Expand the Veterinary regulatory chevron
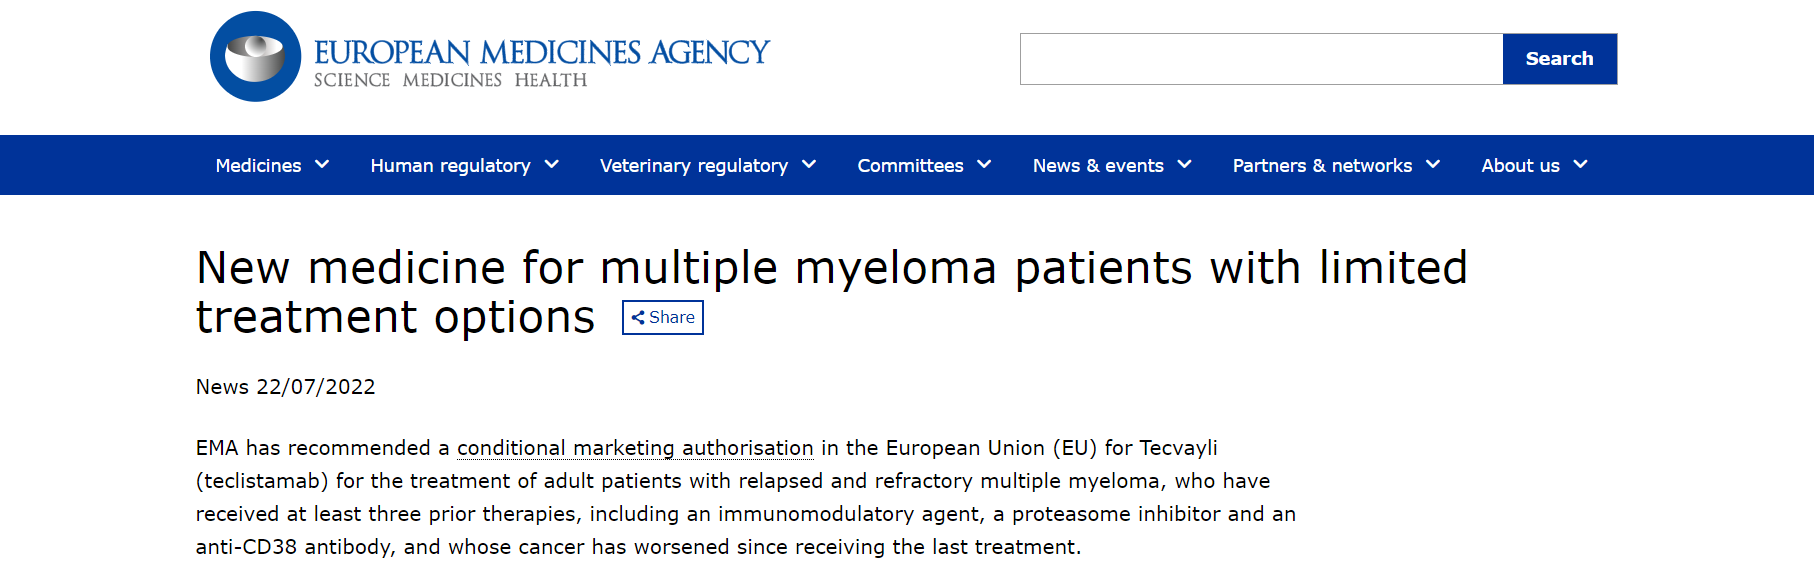Image resolution: width=1814 pixels, height=574 pixels. click(x=809, y=165)
